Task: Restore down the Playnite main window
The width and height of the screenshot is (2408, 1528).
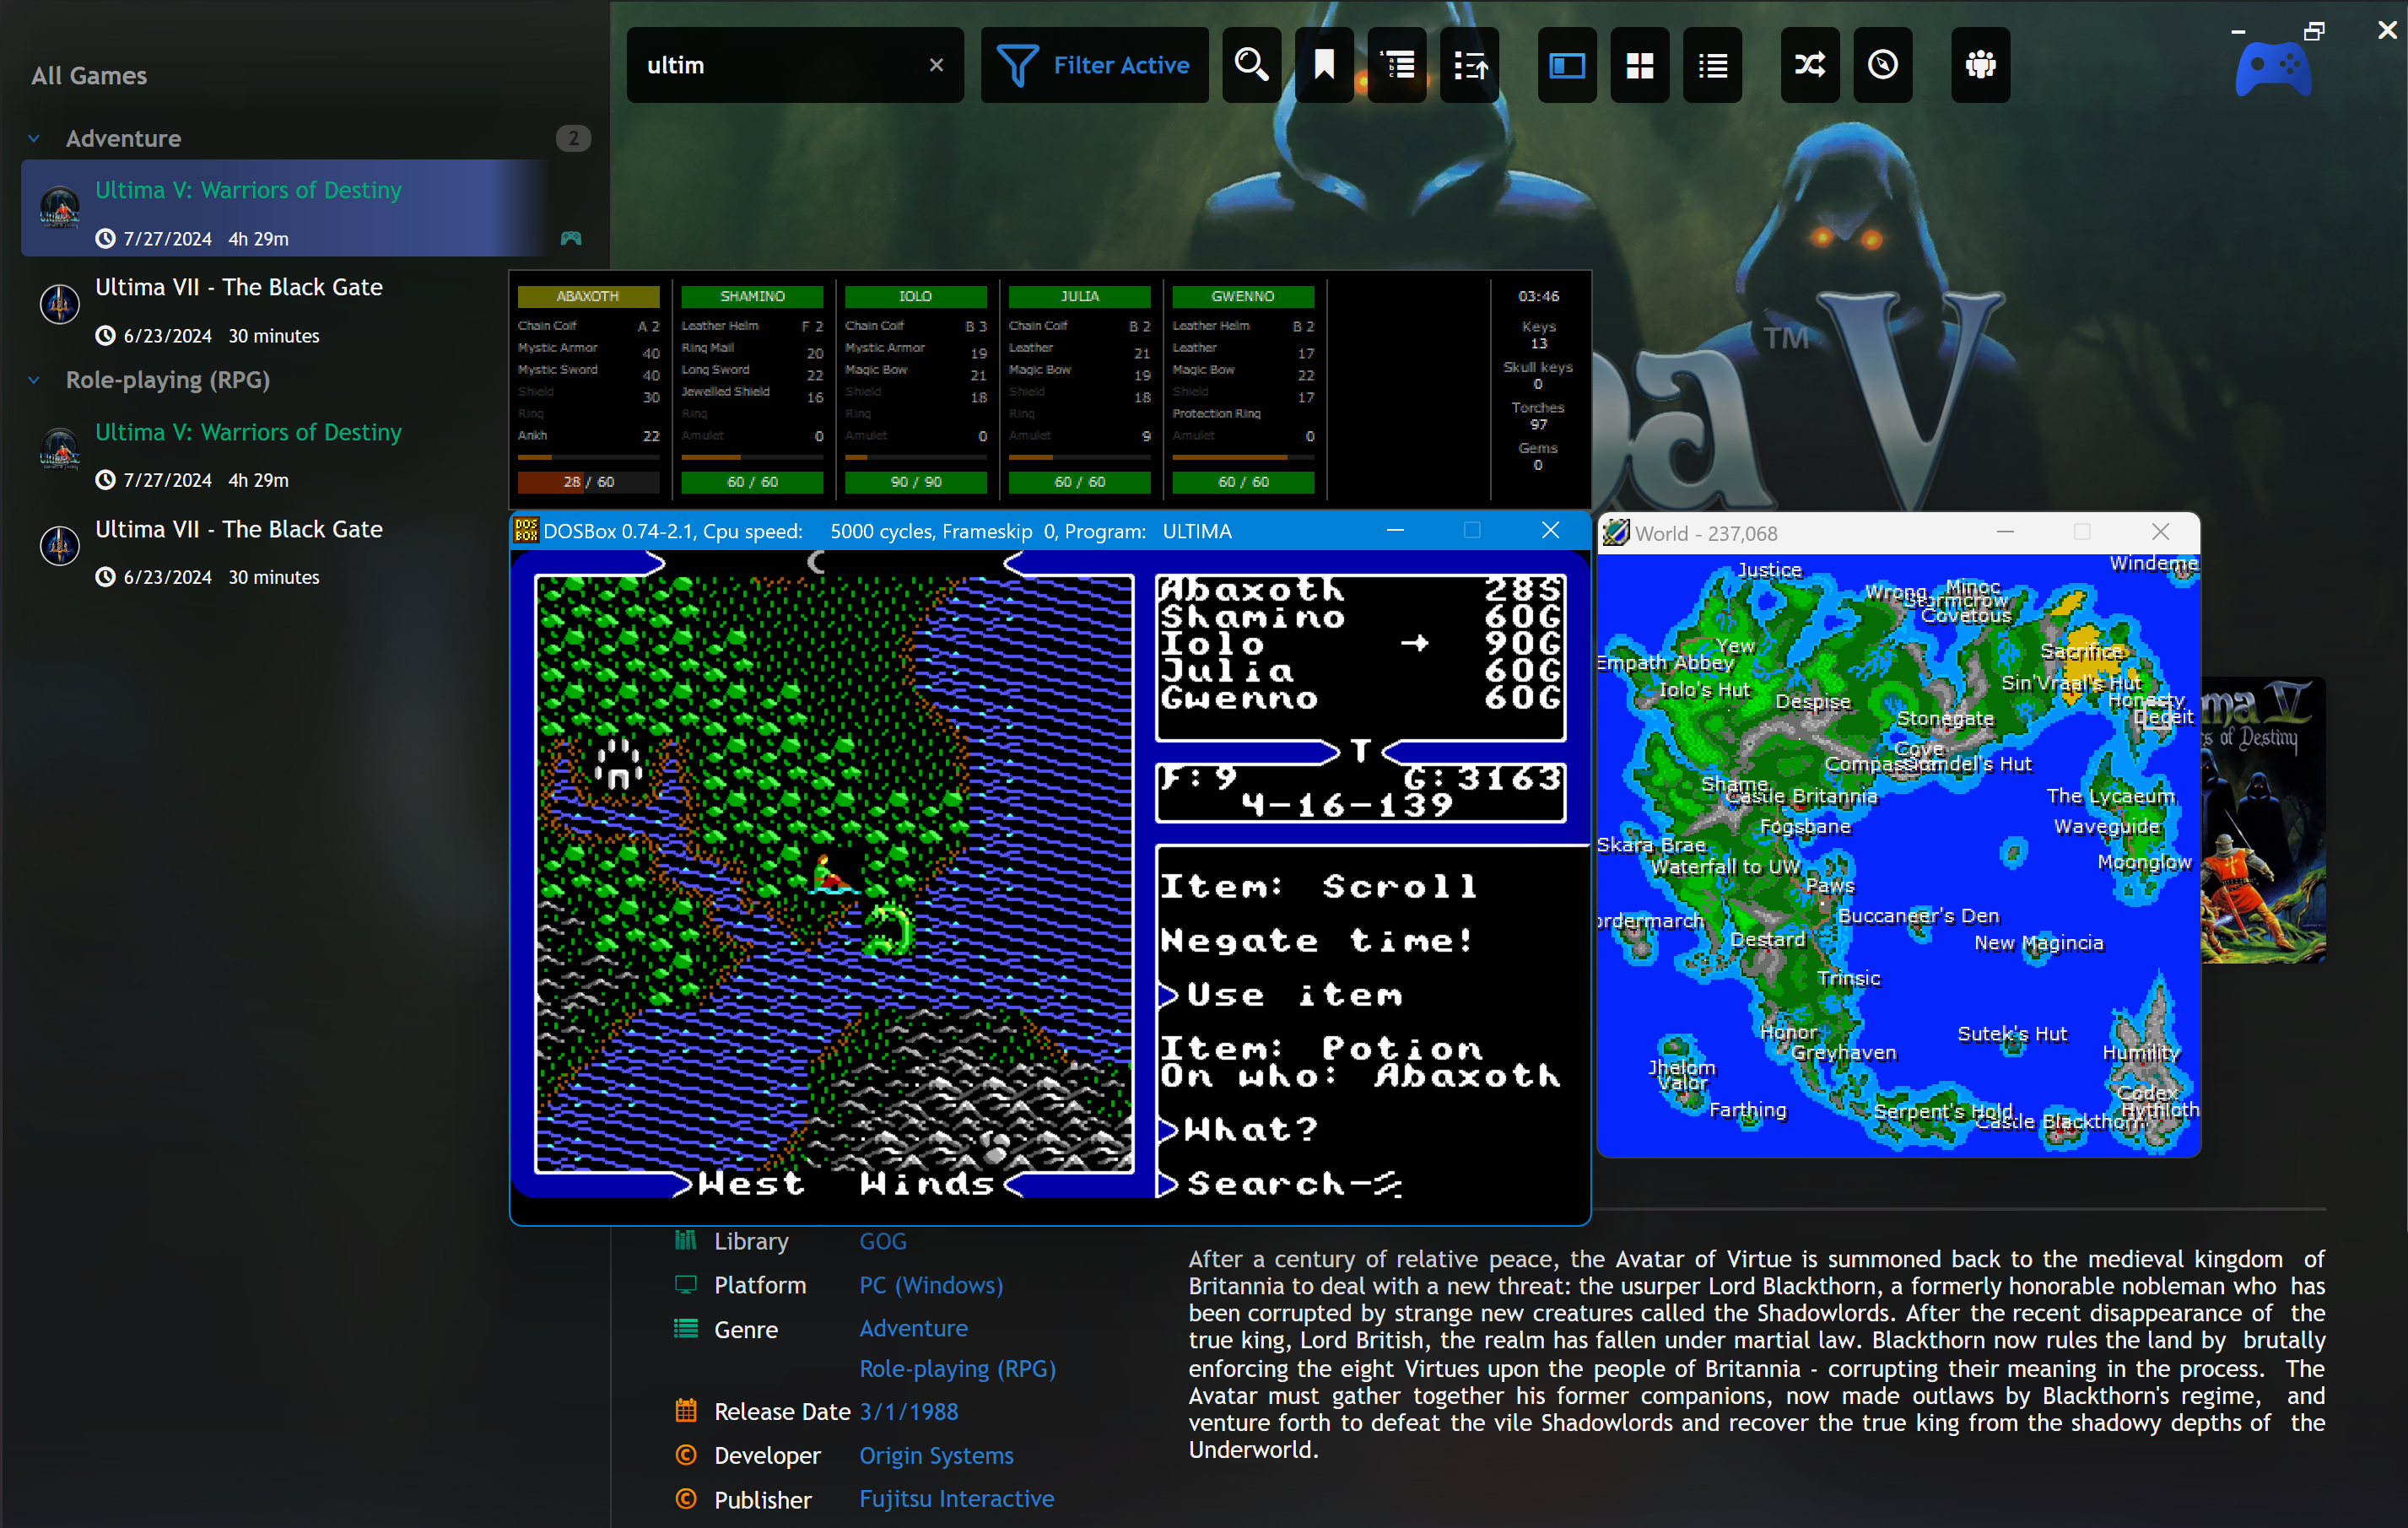Action: [2313, 31]
